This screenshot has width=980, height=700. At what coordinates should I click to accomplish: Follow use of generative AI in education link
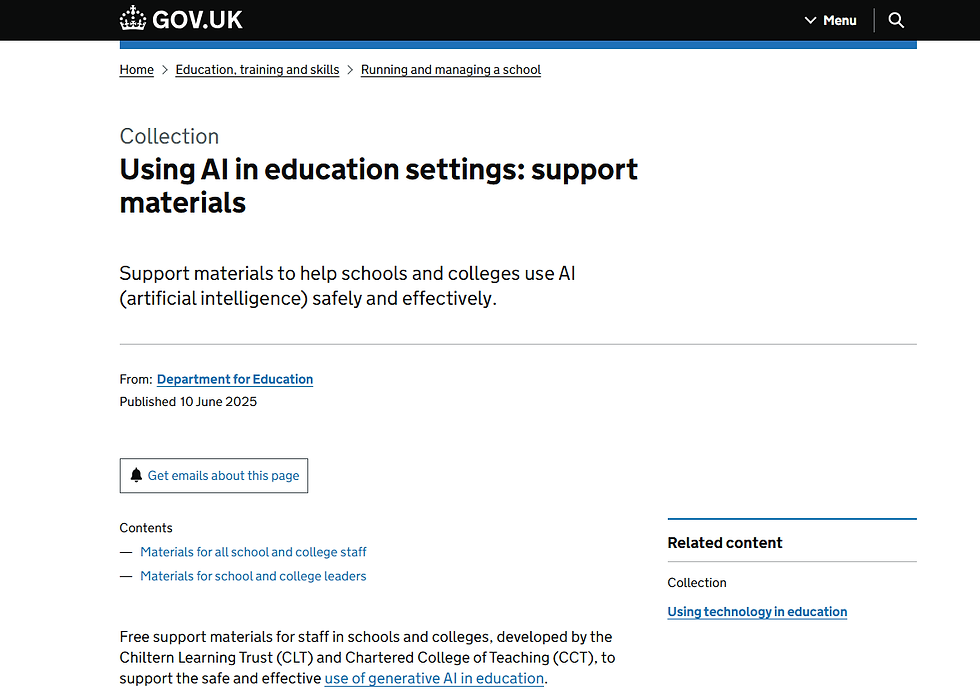434,678
